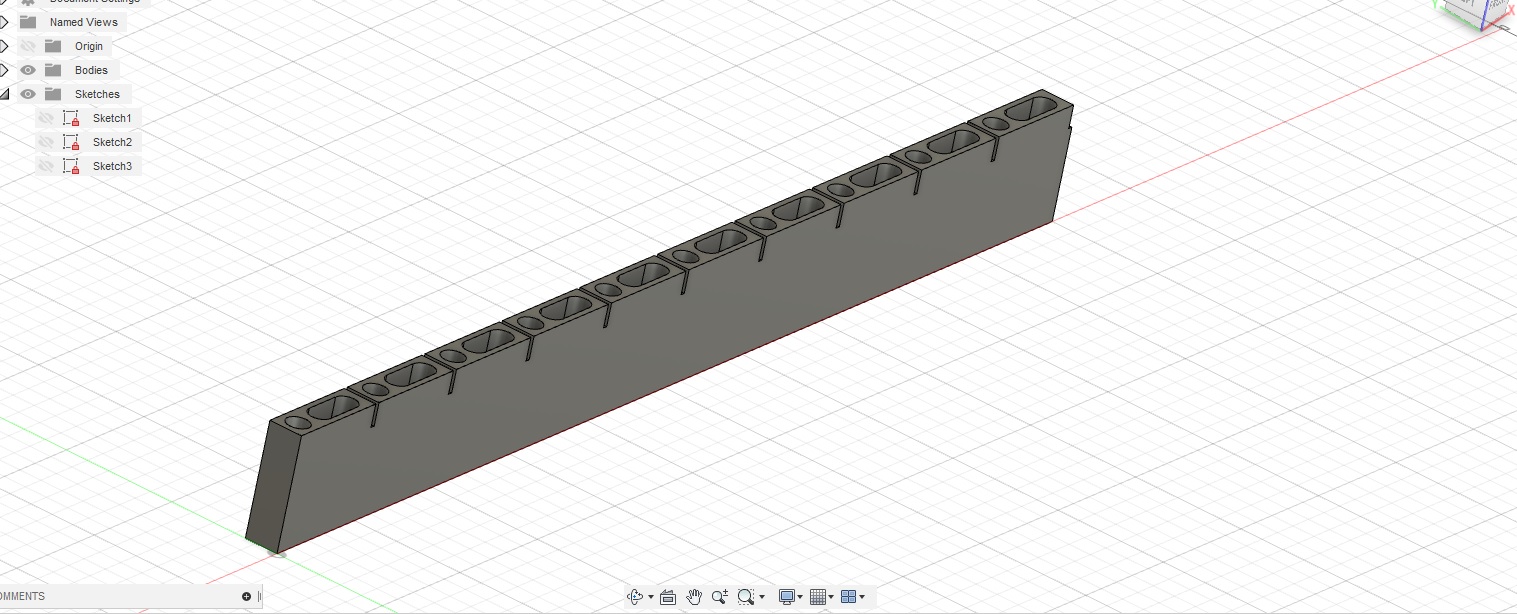Collapse the Sketches folder node
The image size is (1517, 614).
tap(4, 94)
